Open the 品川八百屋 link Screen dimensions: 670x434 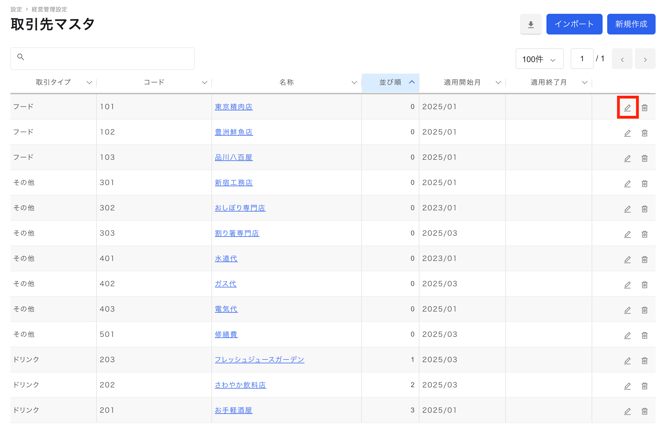pos(233,157)
